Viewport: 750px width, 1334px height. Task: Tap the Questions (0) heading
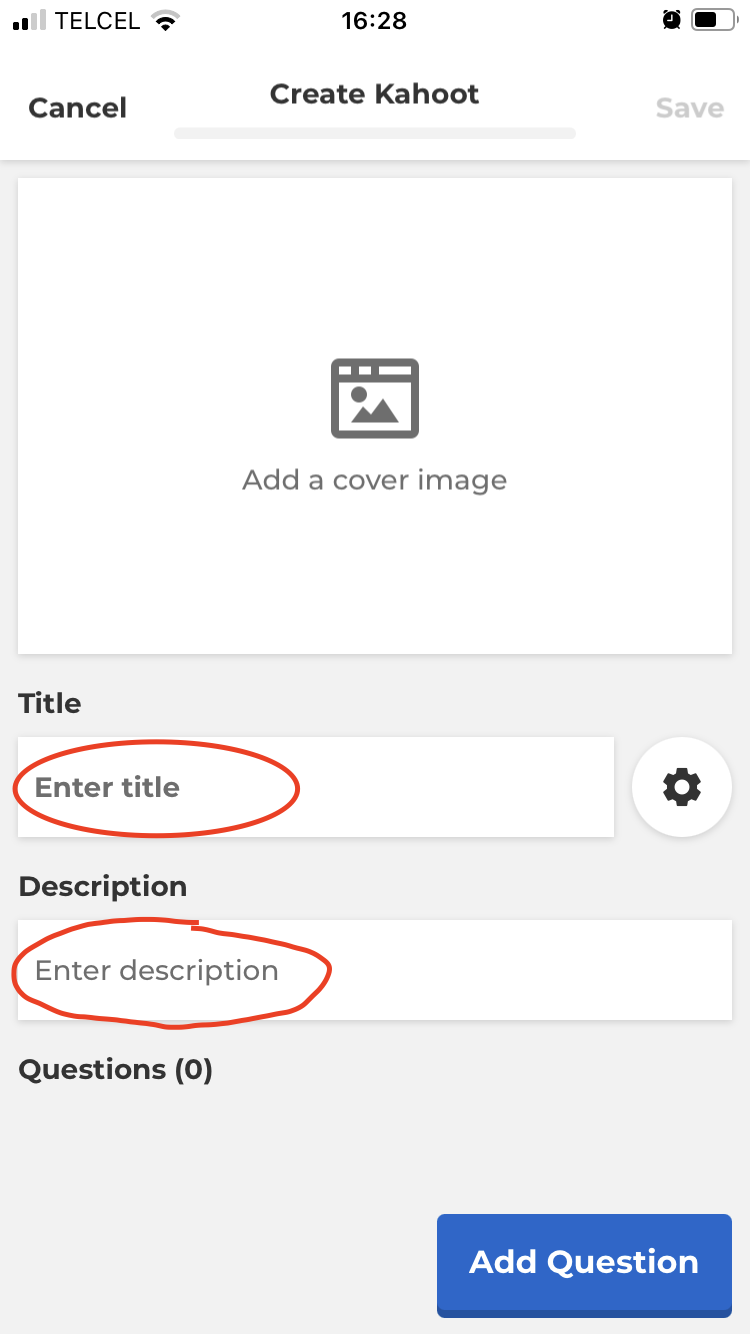point(116,1070)
